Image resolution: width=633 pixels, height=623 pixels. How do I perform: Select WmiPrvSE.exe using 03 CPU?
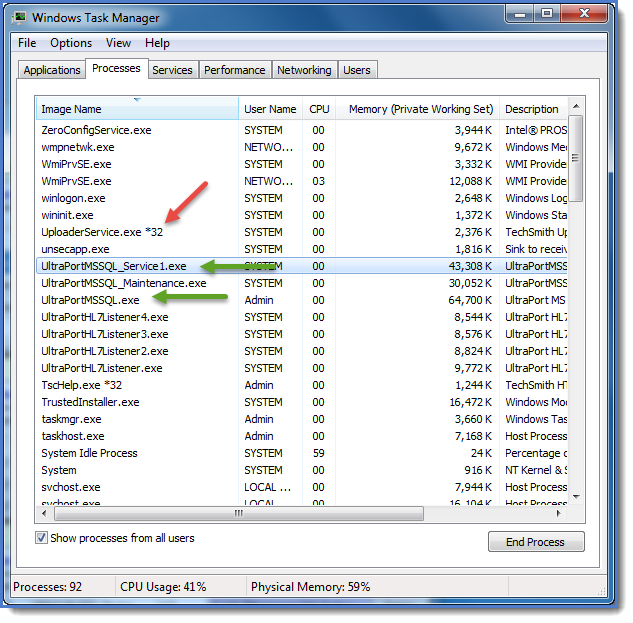click(x=302, y=181)
